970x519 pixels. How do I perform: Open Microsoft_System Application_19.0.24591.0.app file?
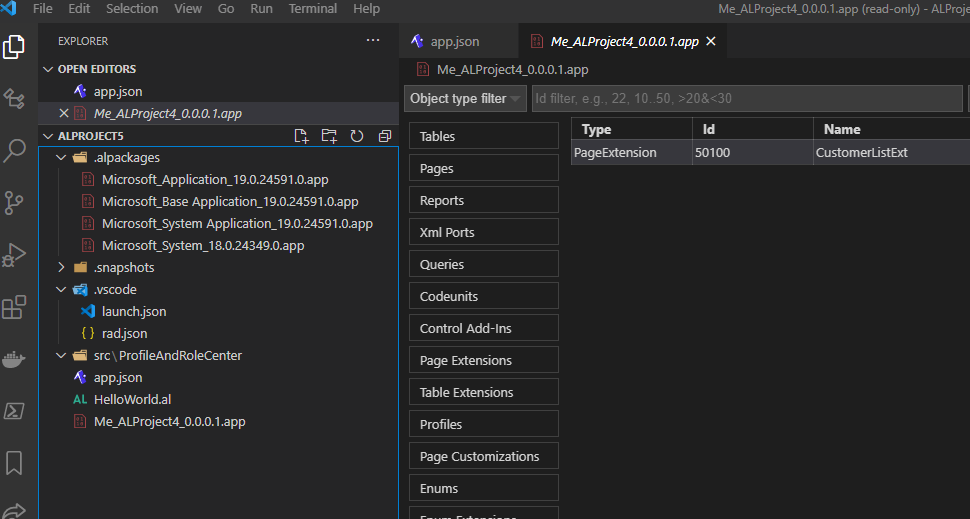pyautogui.click(x=218, y=224)
